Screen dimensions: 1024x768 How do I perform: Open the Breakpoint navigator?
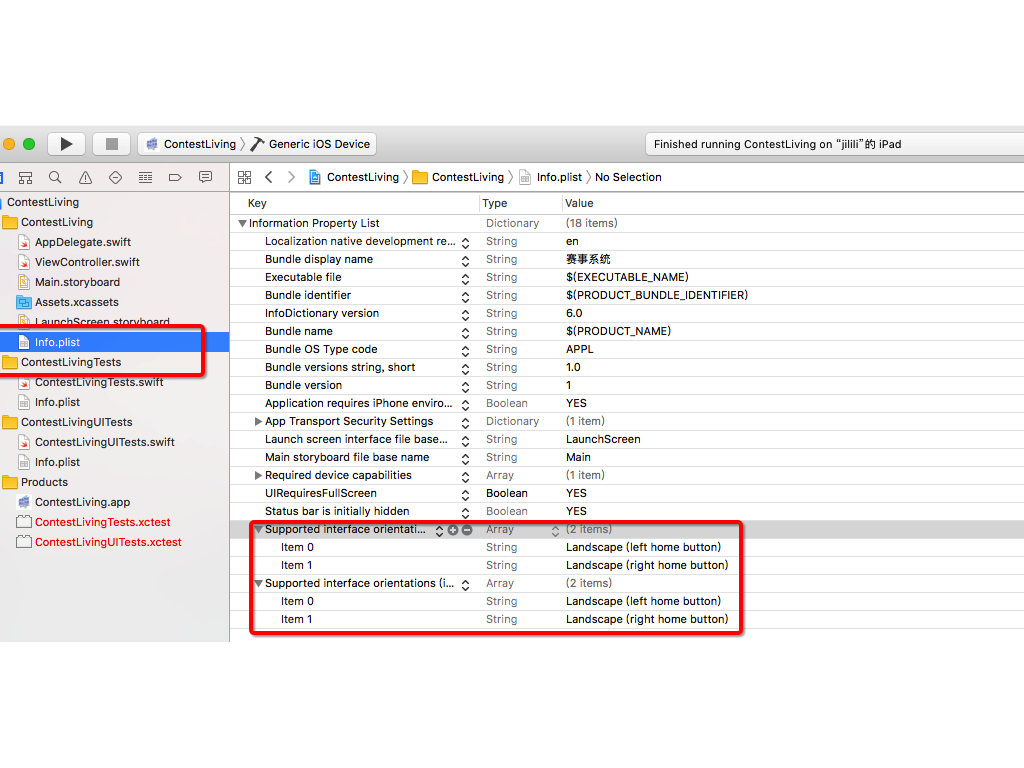click(x=176, y=177)
